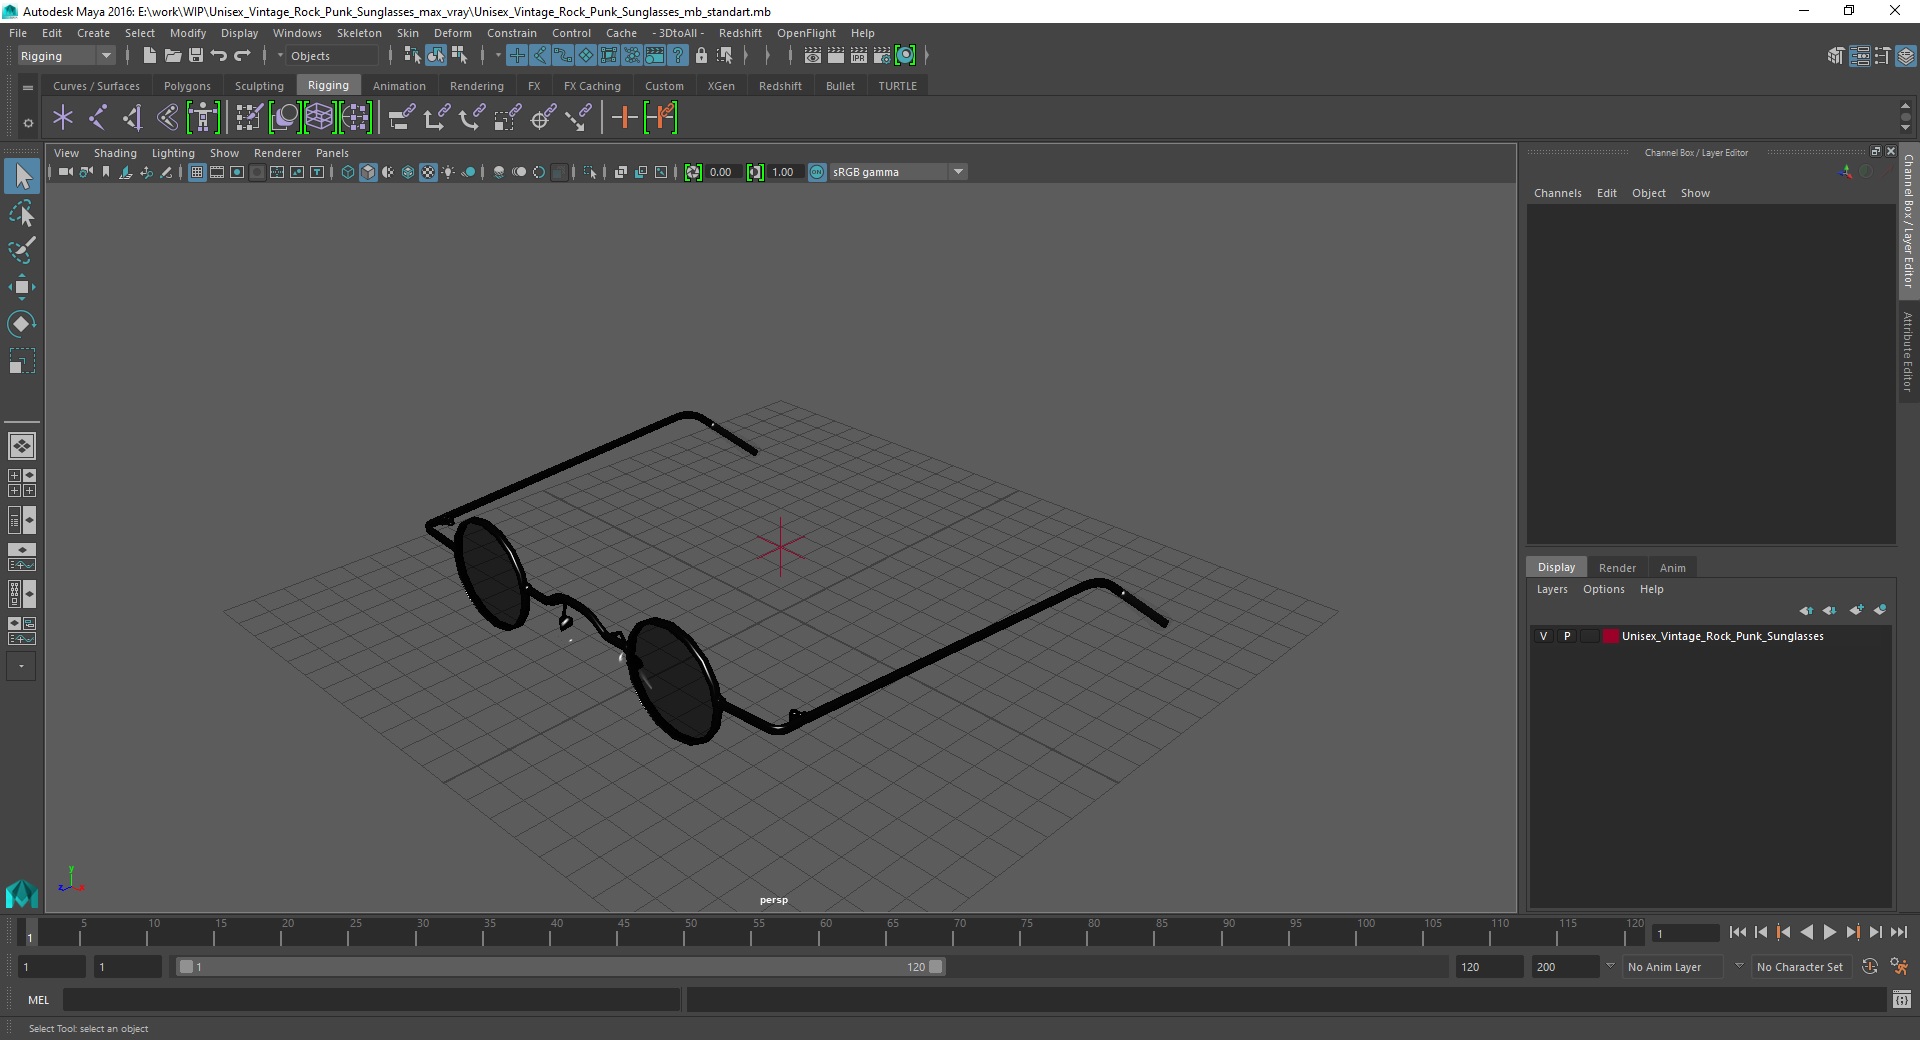
Task: Open the Rigging menu set dropdown
Action: (66, 56)
